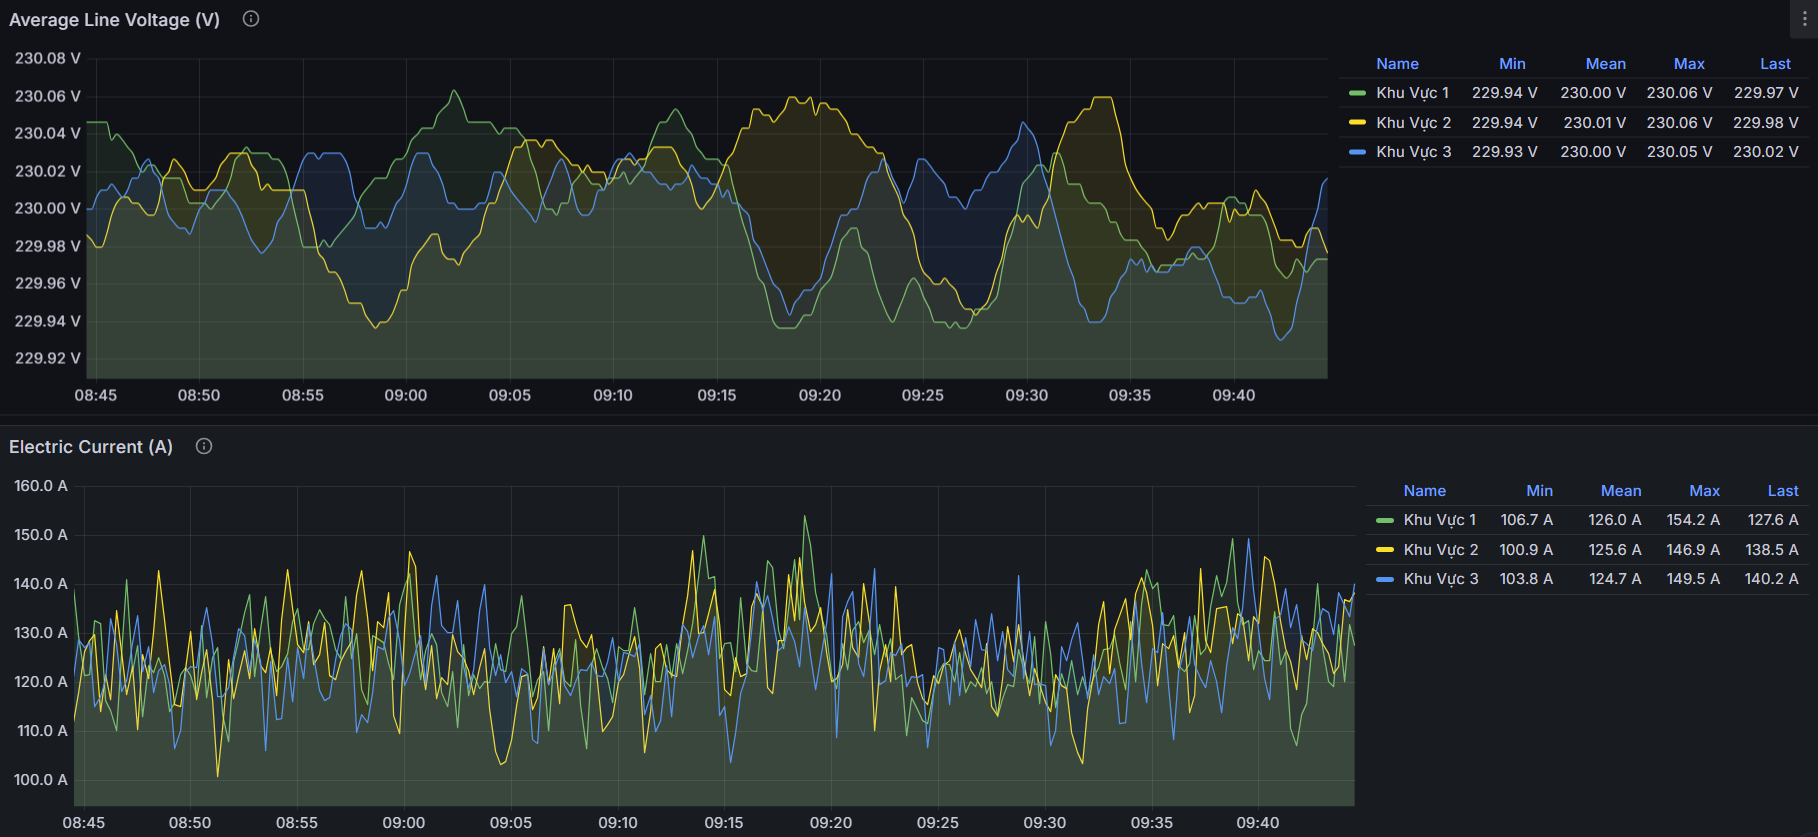Click yellow color swatch of voltage Khu Vực 2
The image size is (1818, 837).
click(1357, 123)
